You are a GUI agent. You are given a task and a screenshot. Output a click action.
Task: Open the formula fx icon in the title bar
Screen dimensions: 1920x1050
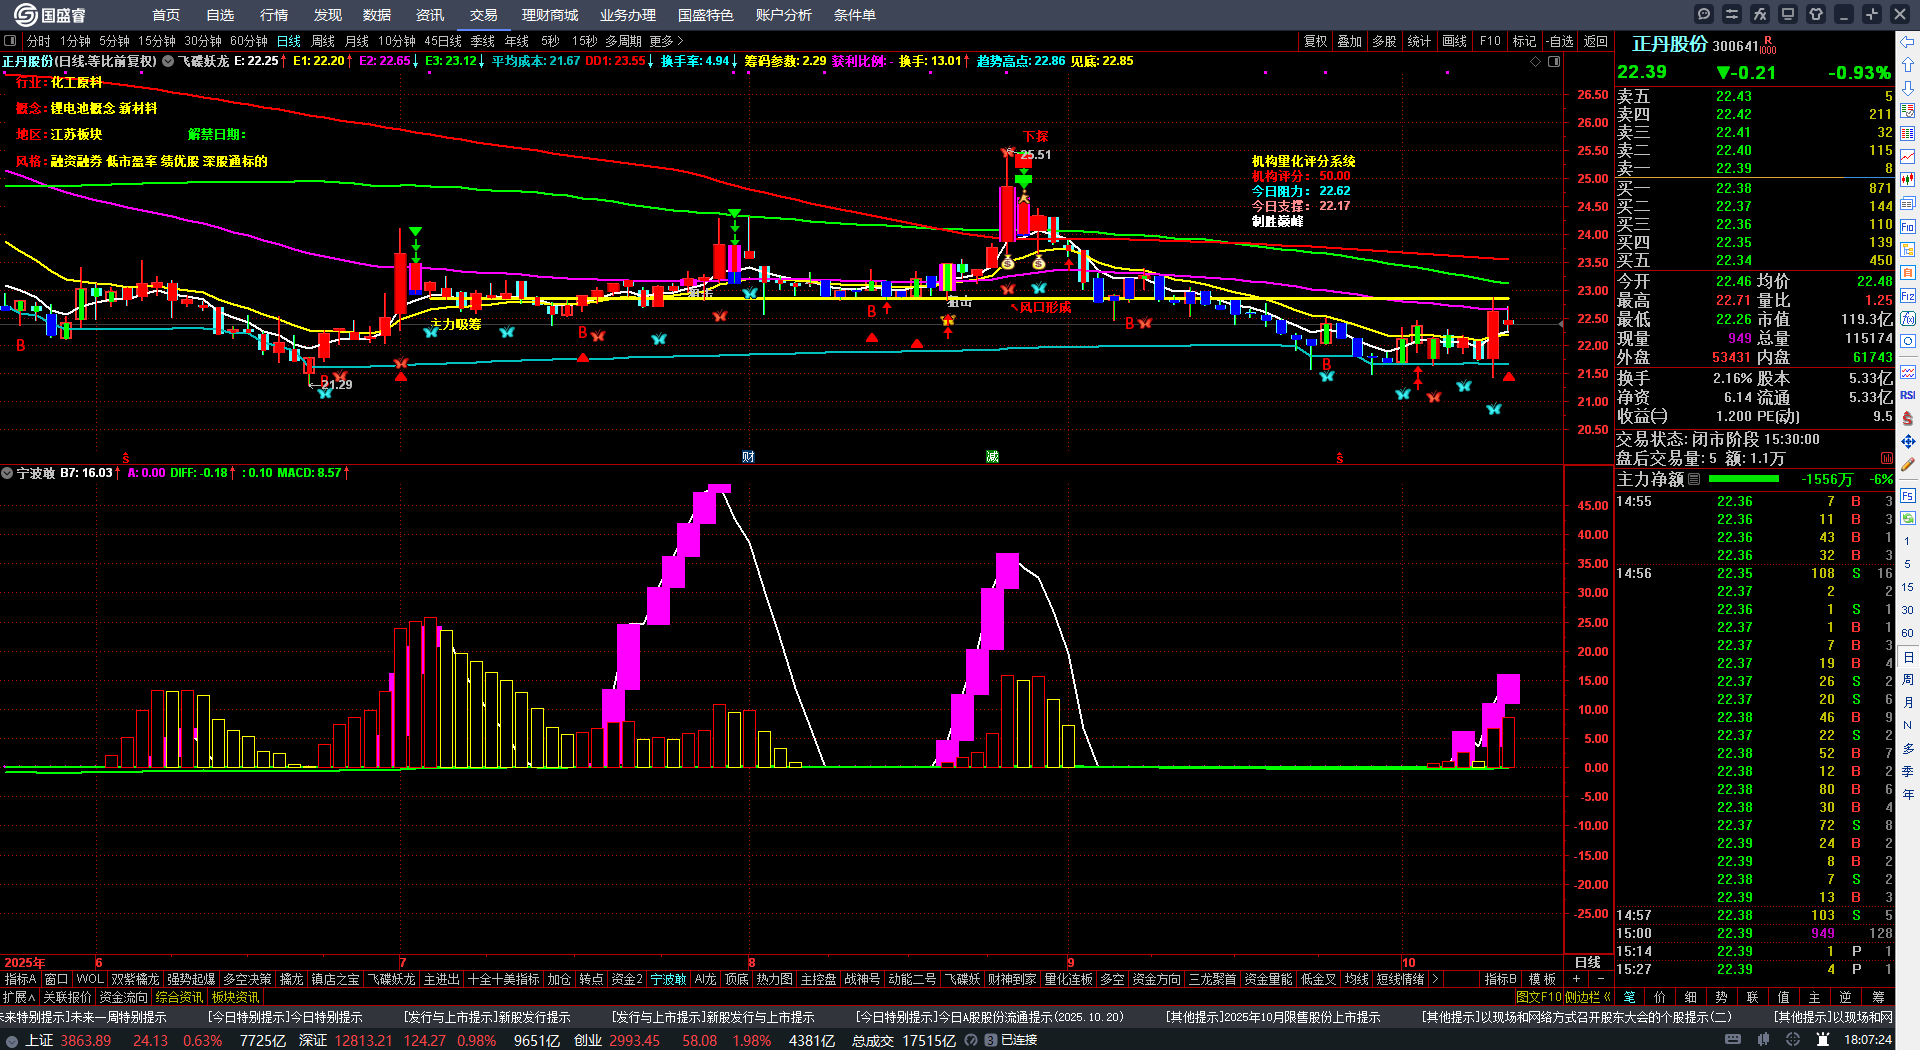[x=1760, y=14]
